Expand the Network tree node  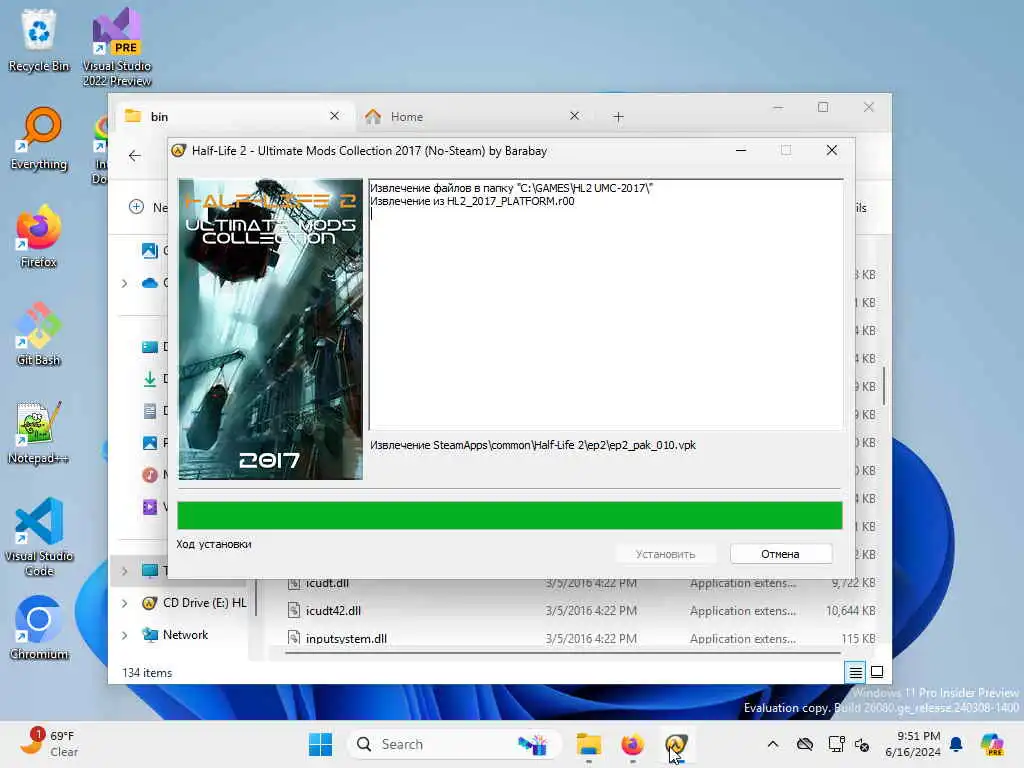(125, 635)
